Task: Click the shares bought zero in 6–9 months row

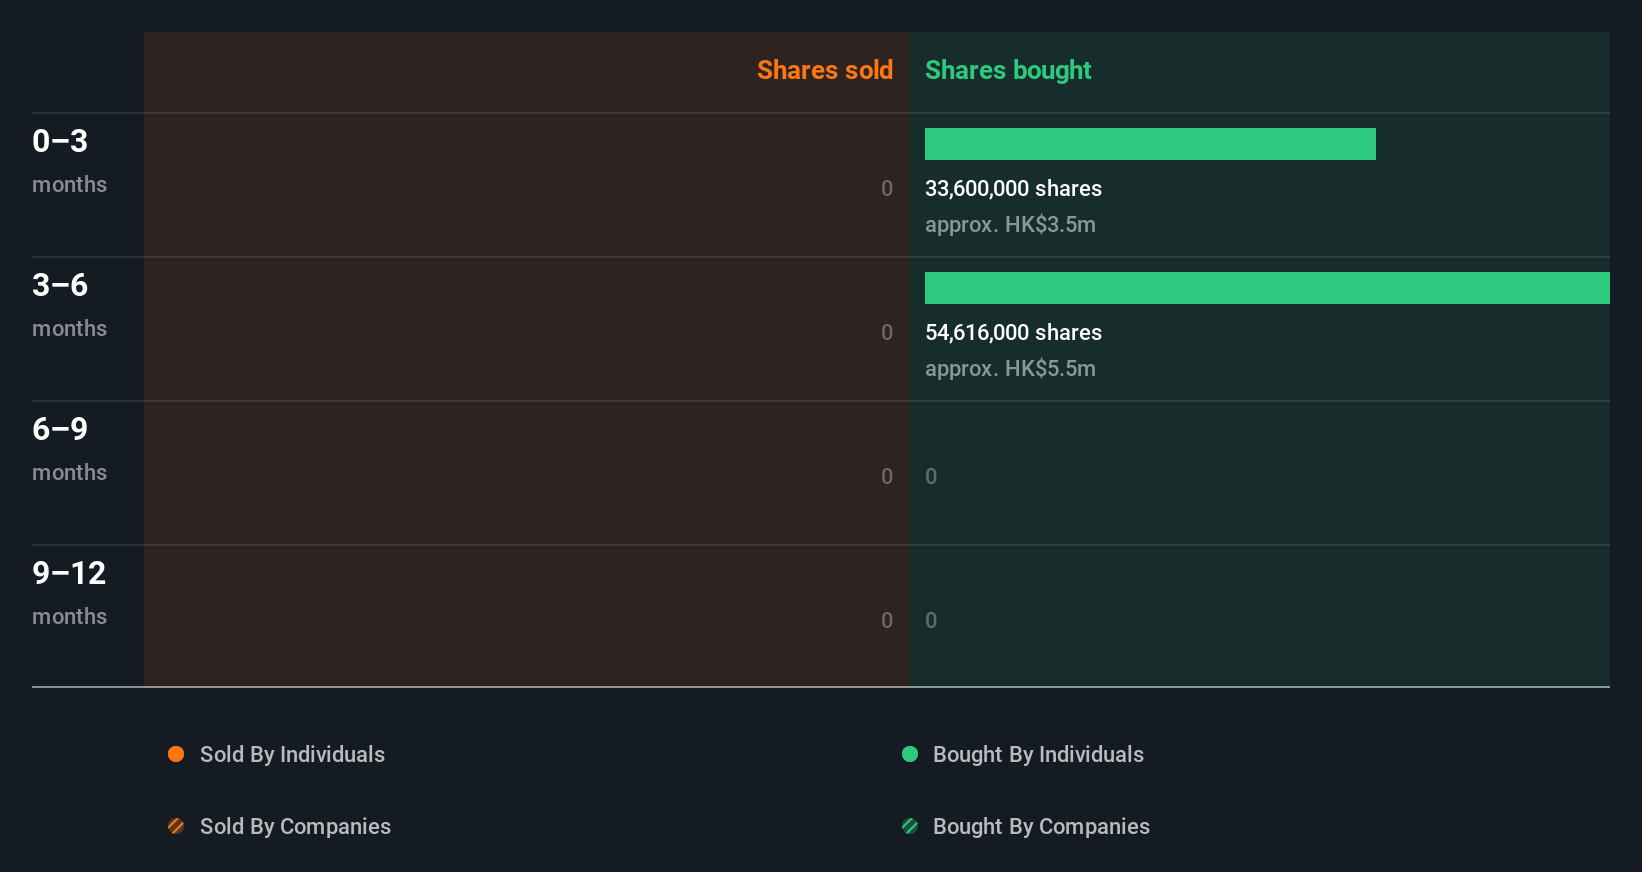Action: (x=931, y=476)
